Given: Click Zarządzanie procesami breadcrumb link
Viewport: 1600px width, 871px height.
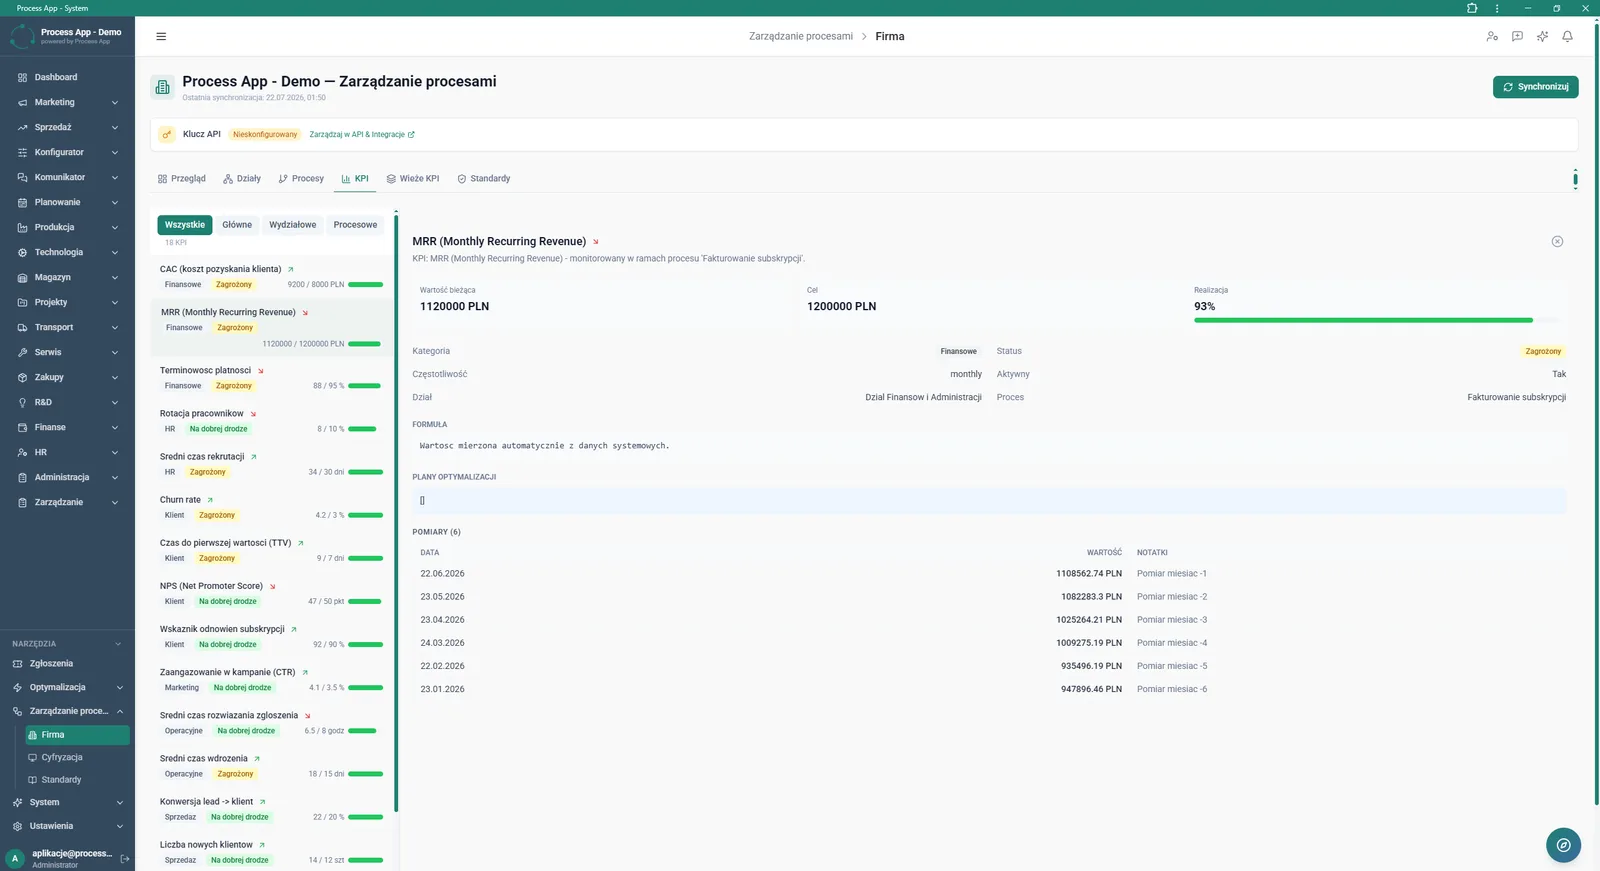Looking at the screenshot, I should pos(800,36).
